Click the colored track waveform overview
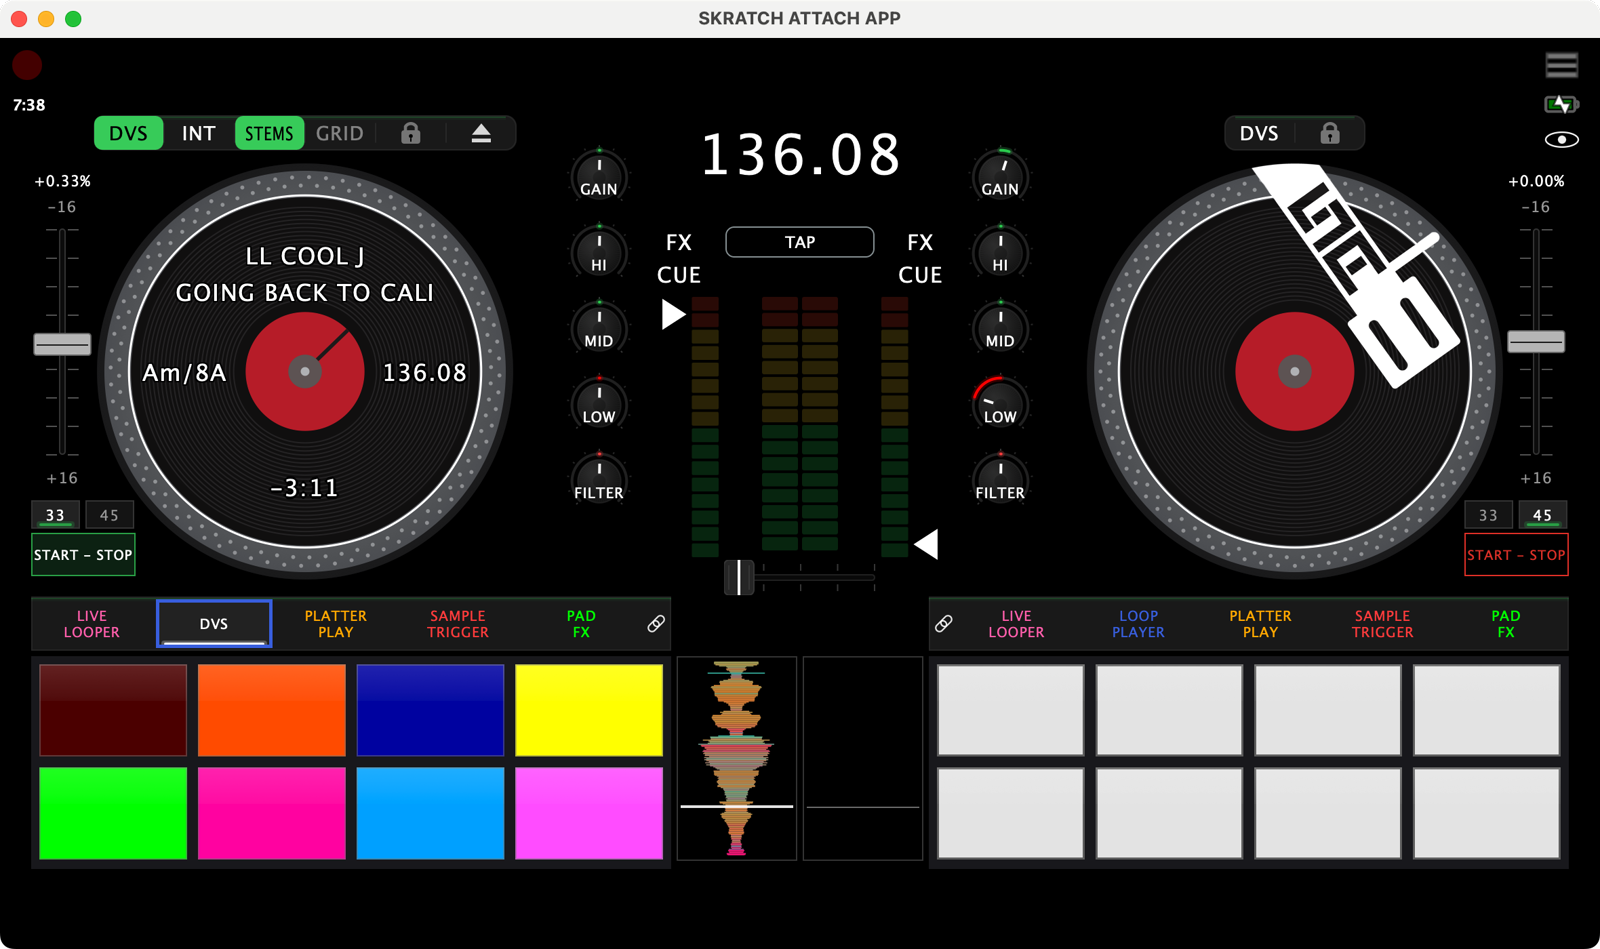Image resolution: width=1600 pixels, height=949 pixels. 737,758
